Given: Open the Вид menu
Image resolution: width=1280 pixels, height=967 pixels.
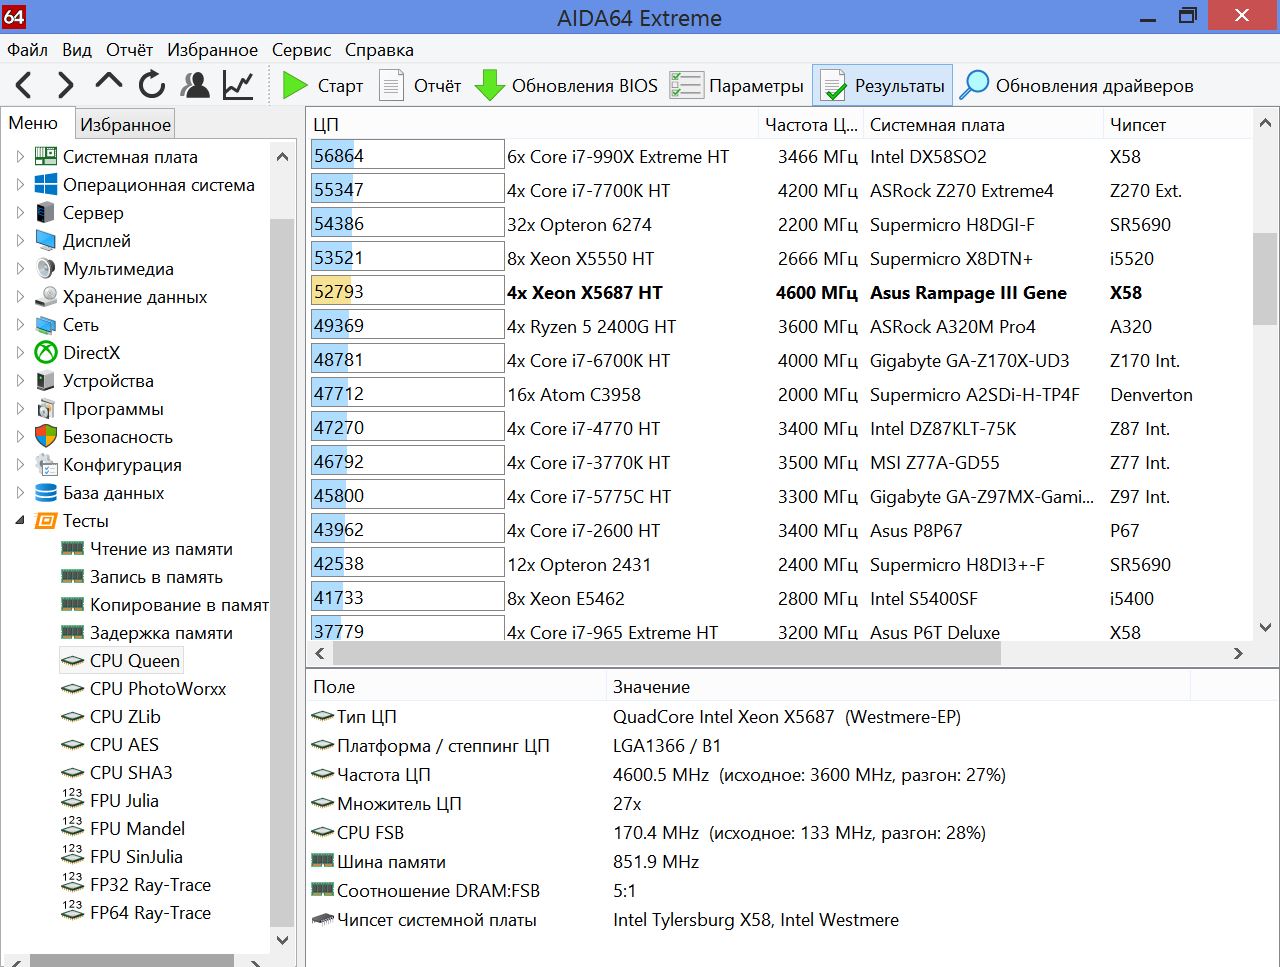Looking at the screenshot, I should point(77,50).
